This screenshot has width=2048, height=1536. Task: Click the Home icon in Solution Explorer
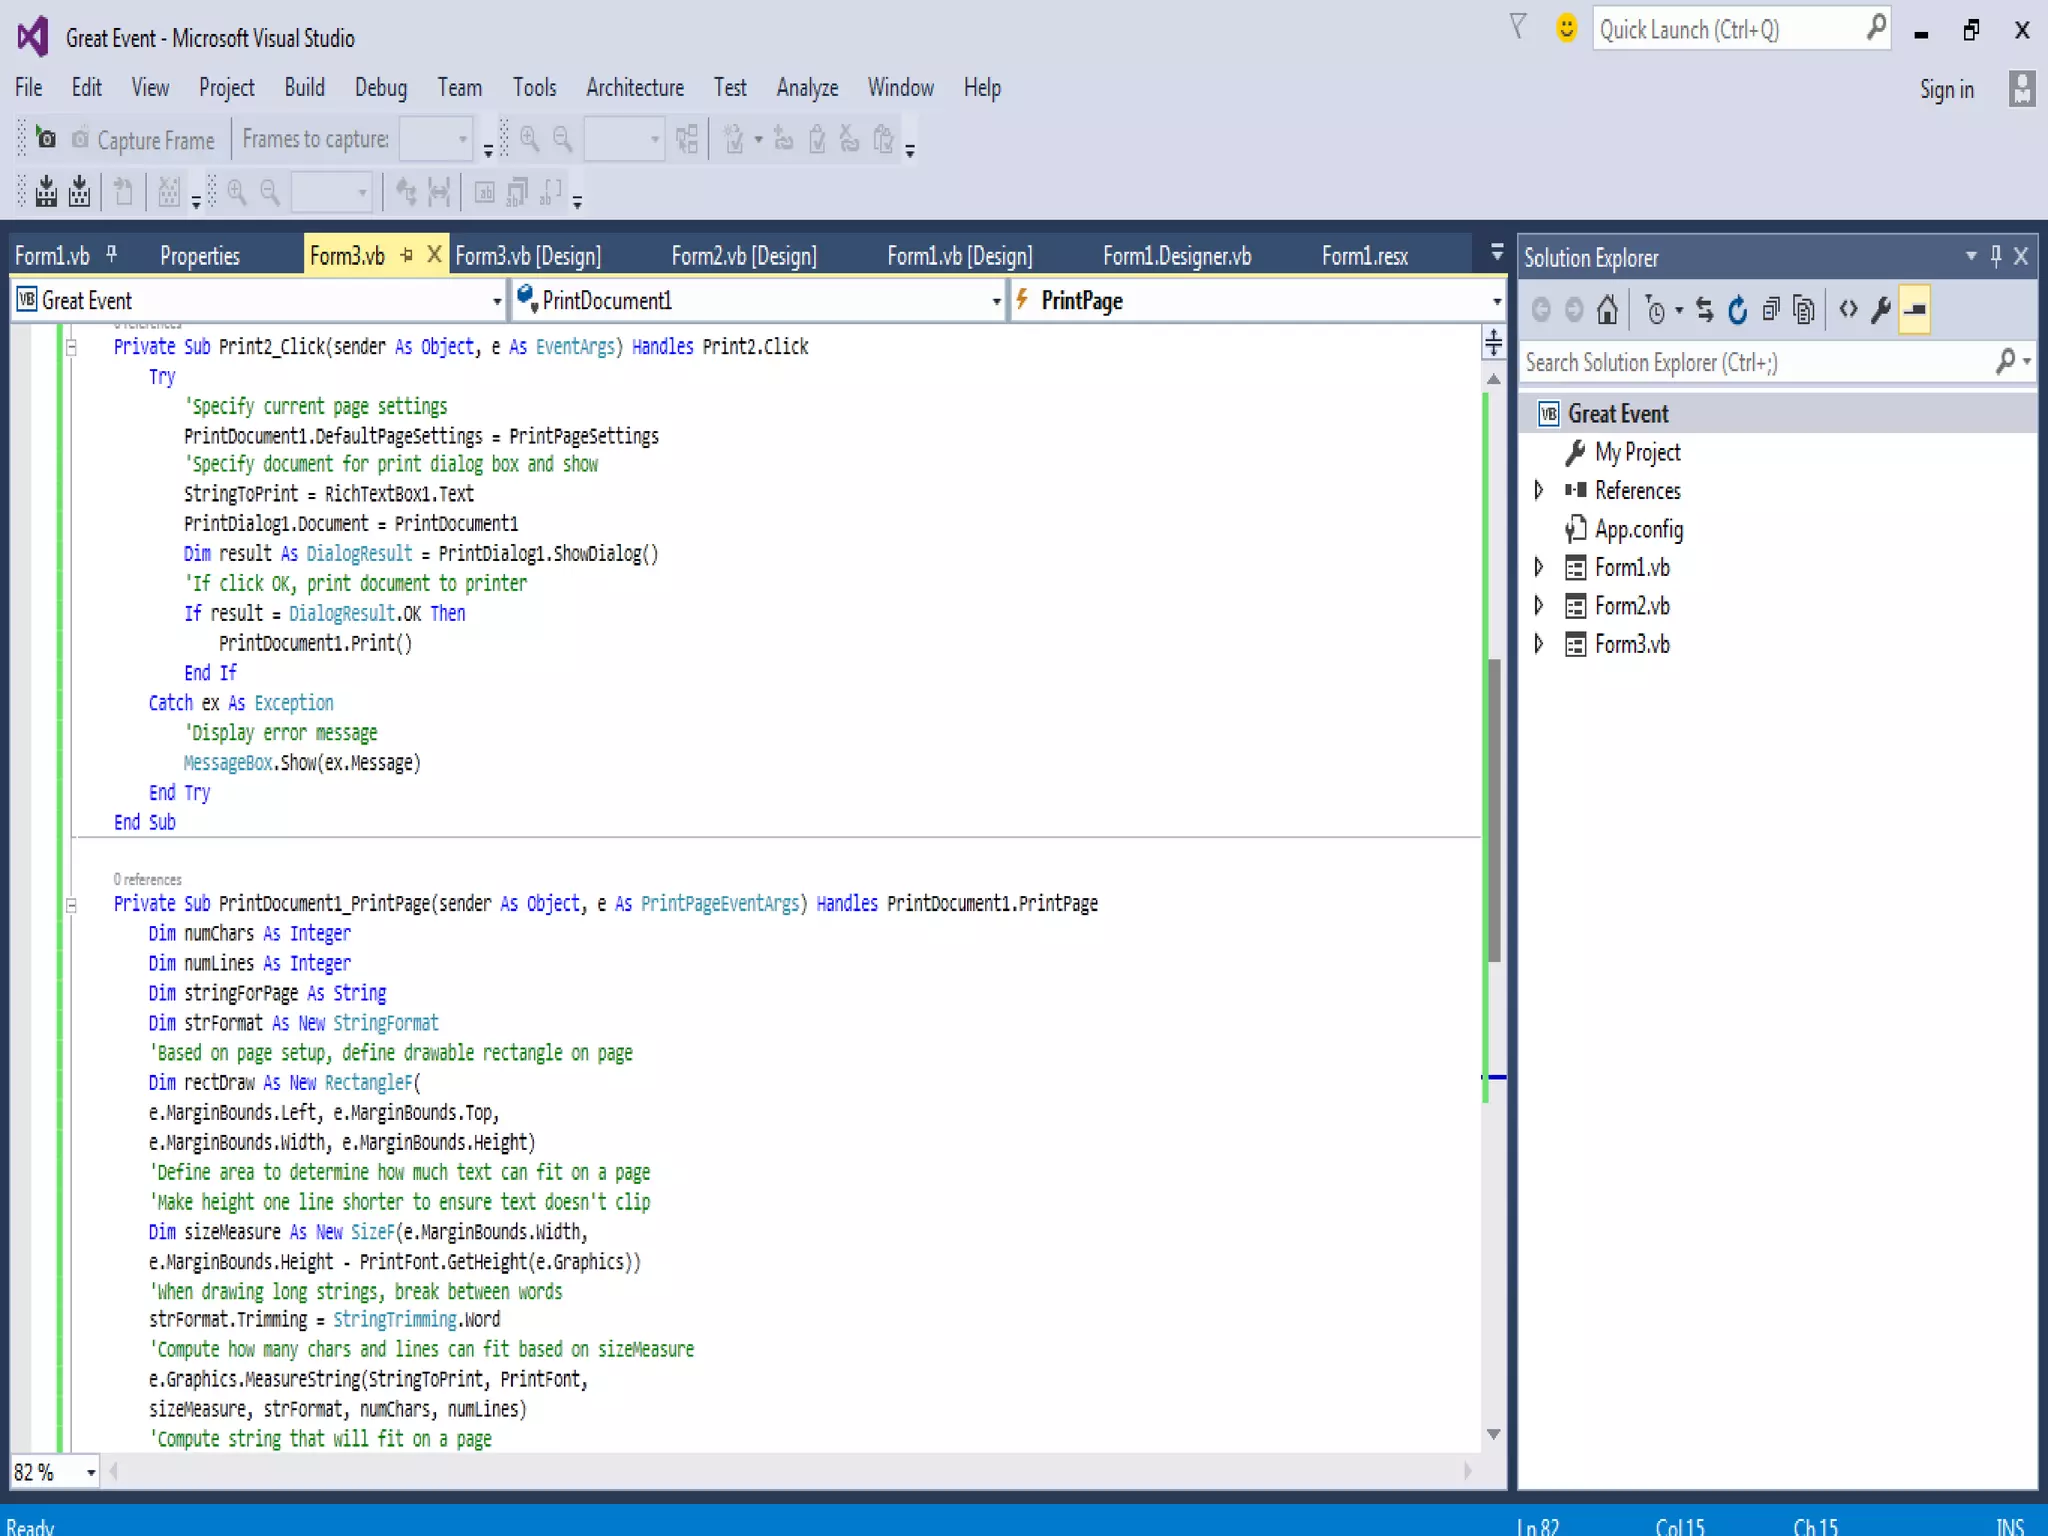click(1607, 310)
